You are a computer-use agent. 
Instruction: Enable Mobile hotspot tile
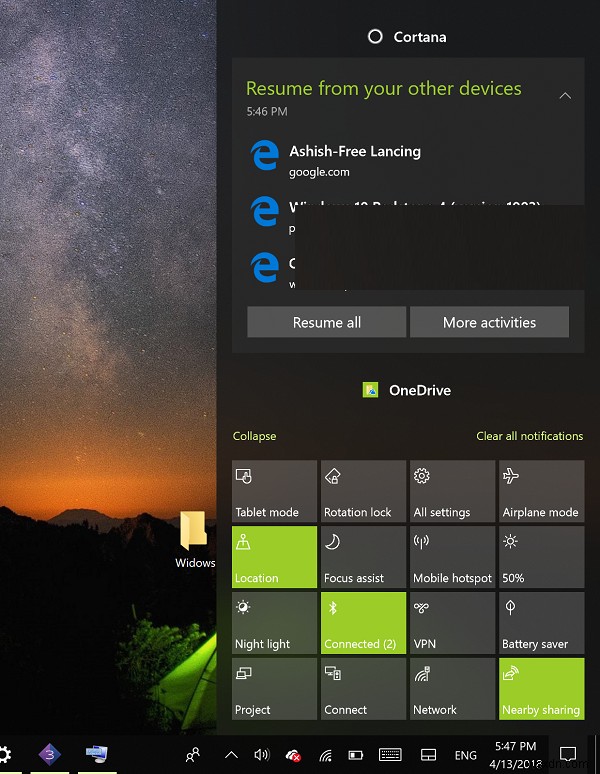click(452, 557)
